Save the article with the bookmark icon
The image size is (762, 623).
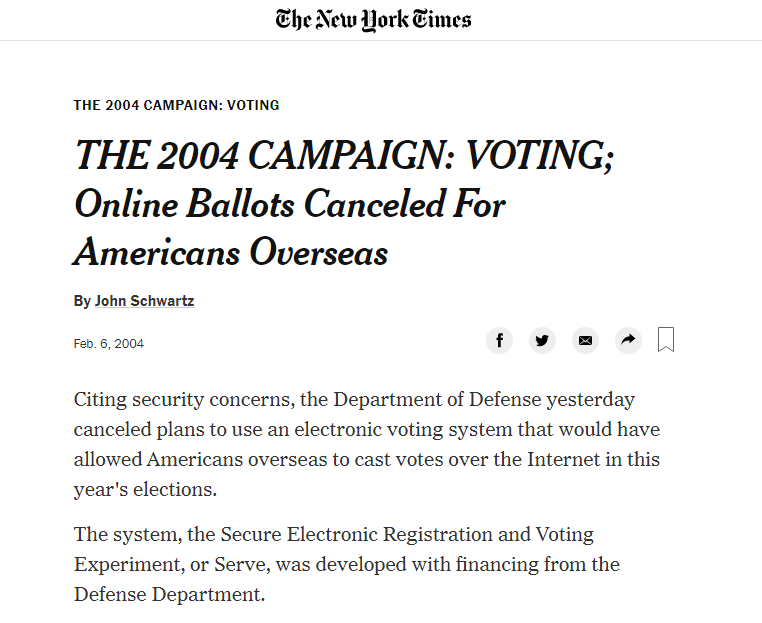(666, 339)
